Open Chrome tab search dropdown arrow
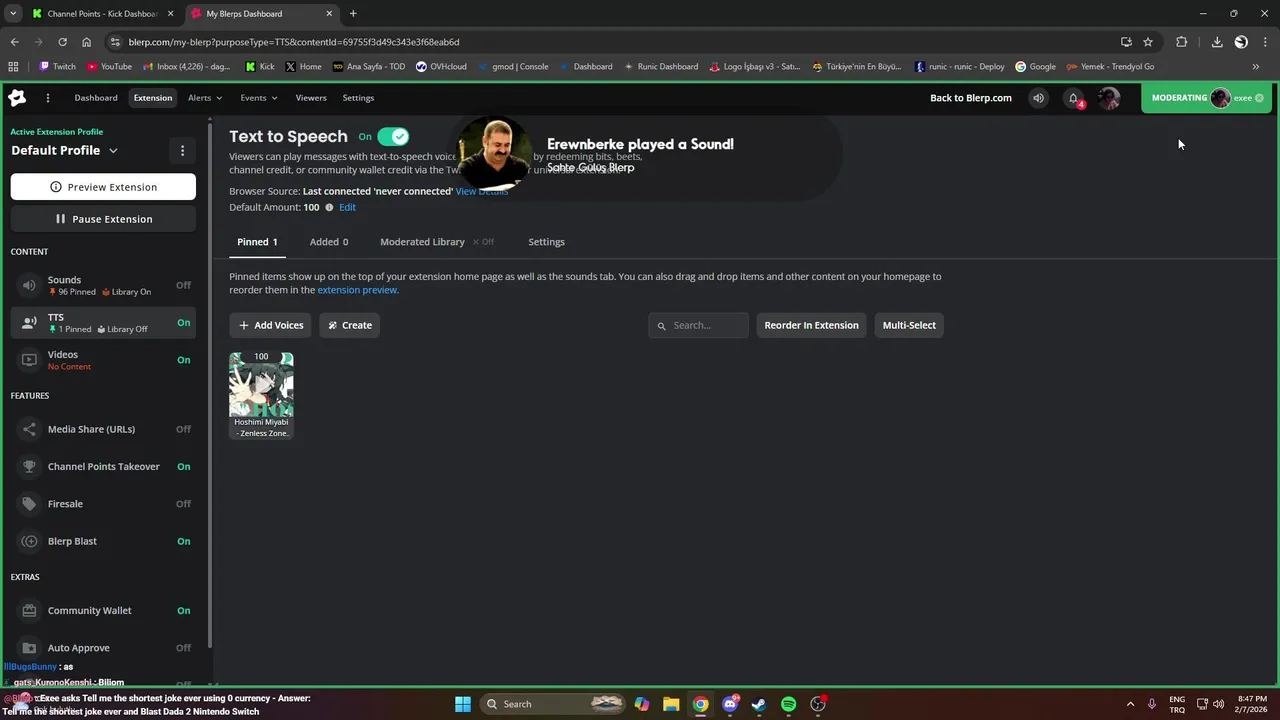This screenshot has height=720, width=1280. click(x=13, y=14)
